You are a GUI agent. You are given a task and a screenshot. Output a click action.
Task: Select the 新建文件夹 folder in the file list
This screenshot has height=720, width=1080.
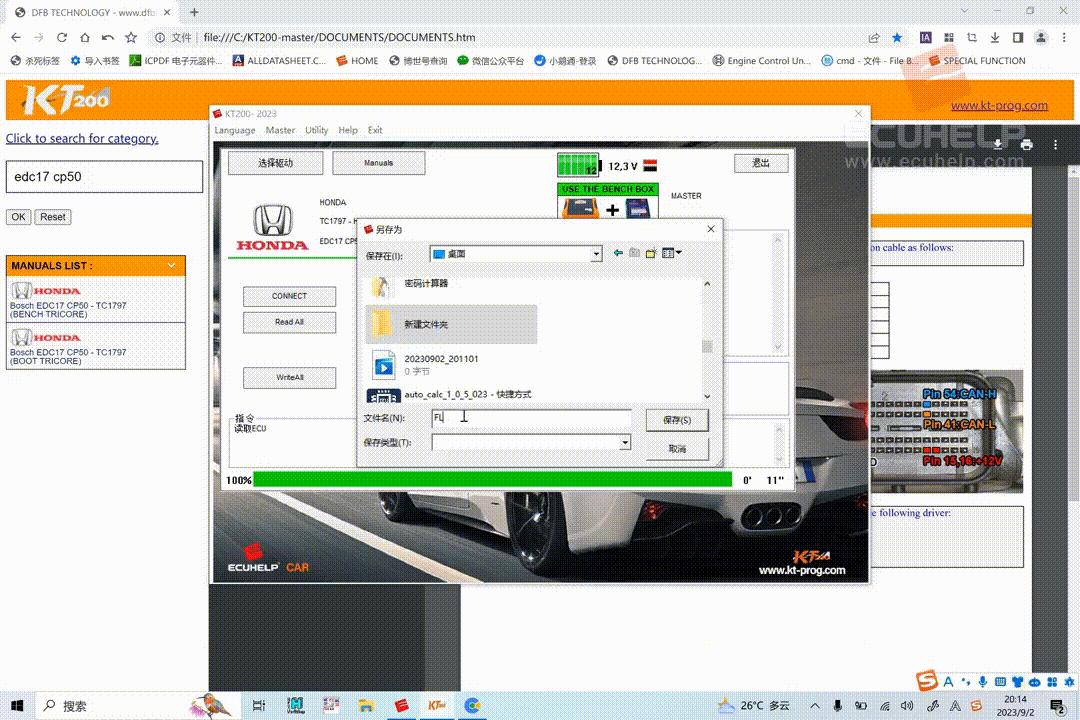tap(451, 325)
